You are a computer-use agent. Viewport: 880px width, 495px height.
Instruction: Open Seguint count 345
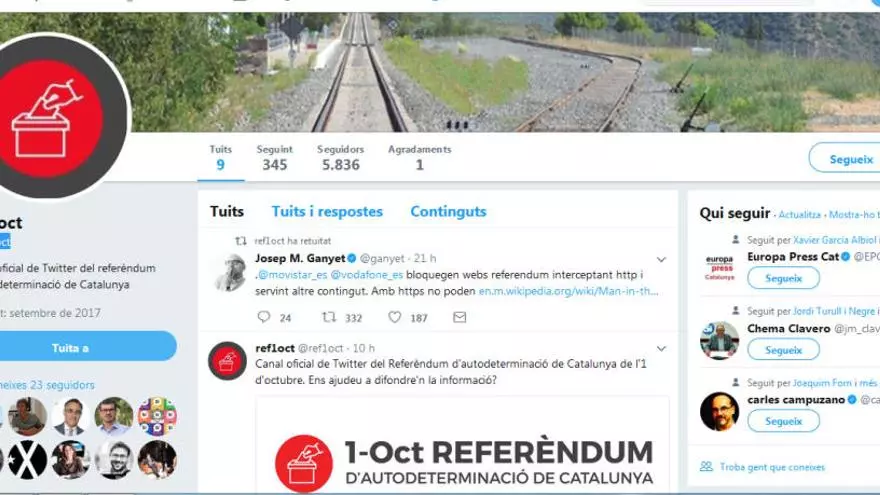coord(274,158)
